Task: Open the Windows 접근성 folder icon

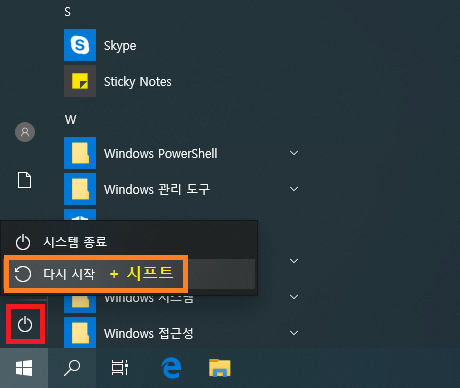Action: pyautogui.click(x=80, y=333)
